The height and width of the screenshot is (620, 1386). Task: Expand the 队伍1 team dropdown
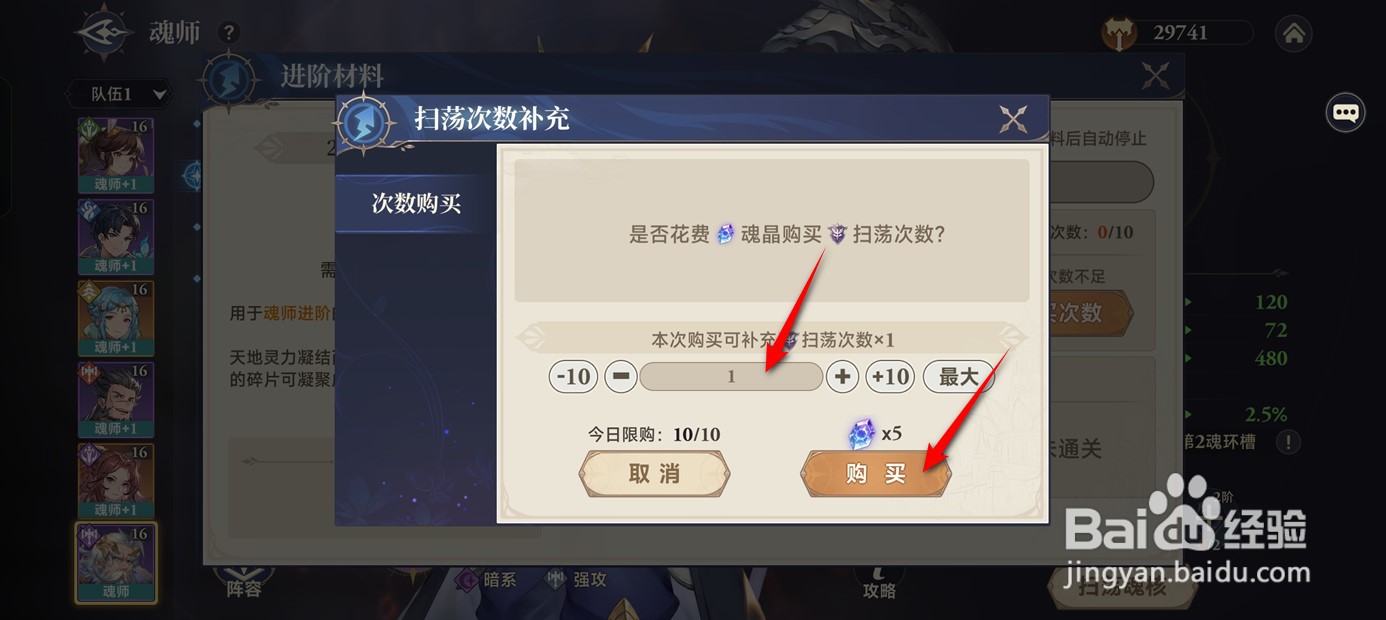click(118, 94)
